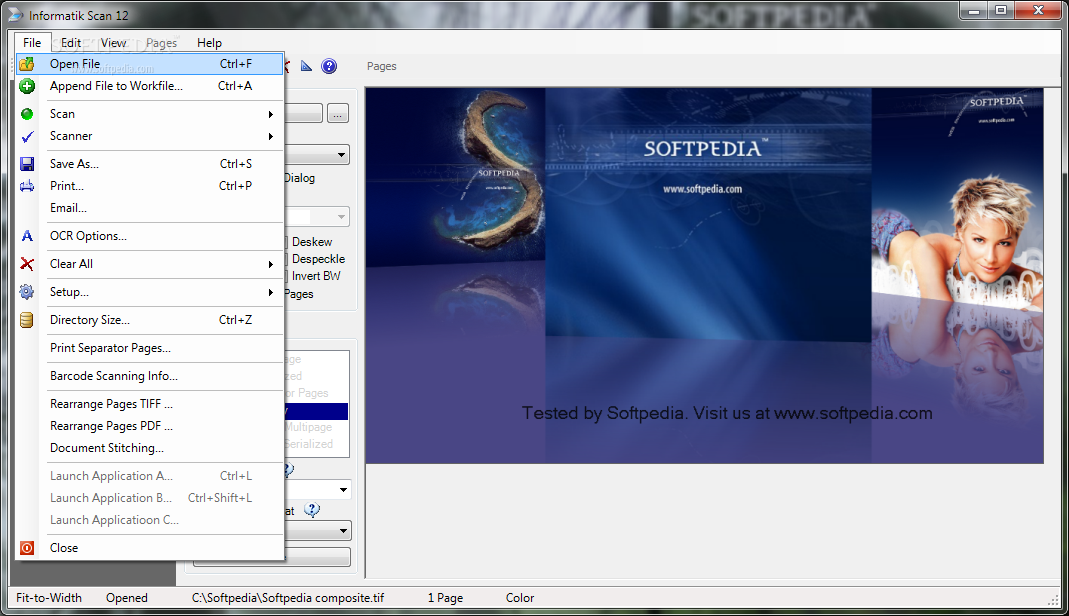Open the bottom format dropdown
This screenshot has width=1069, height=616.
[x=343, y=530]
